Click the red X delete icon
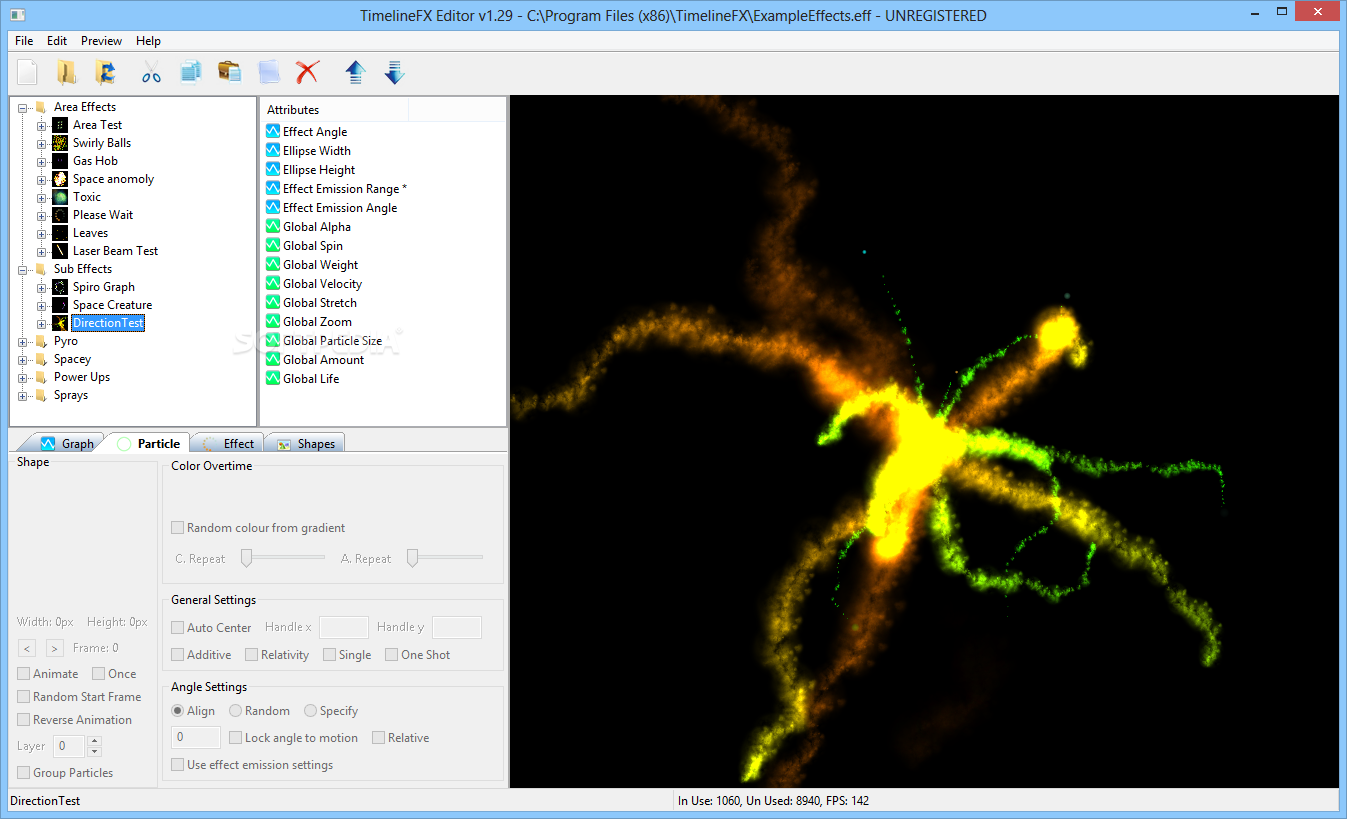The image size is (1347, 819). point(307,72)
